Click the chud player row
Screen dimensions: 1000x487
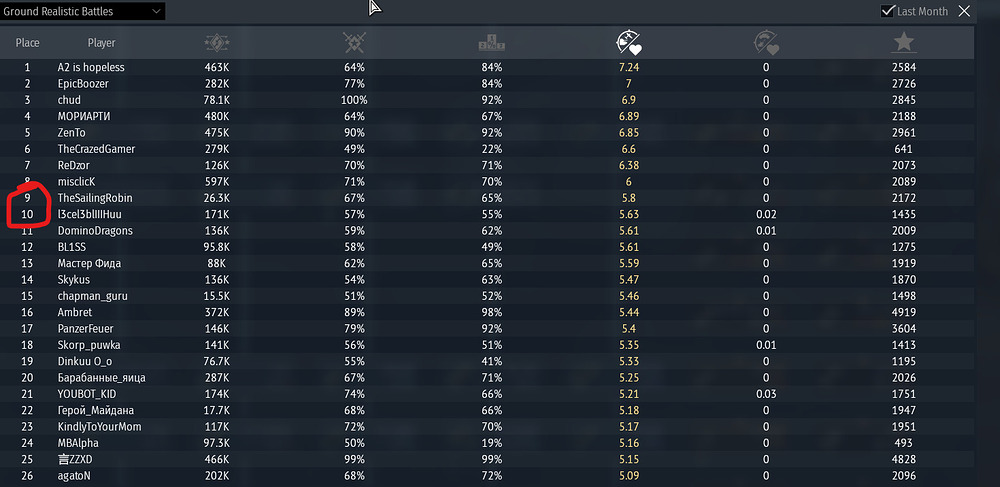point(69,100)
